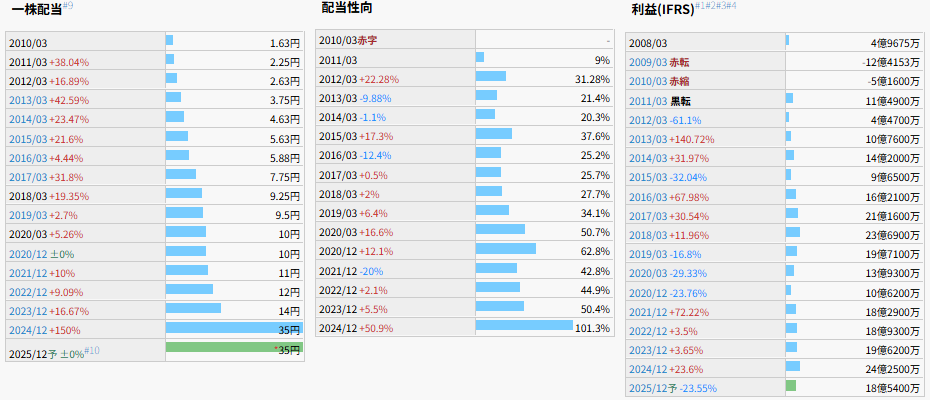Click the 62.8% bar for 2020/12 payout
The height and width of the screenshot is (400, 930).
click(x=506, y=249)
